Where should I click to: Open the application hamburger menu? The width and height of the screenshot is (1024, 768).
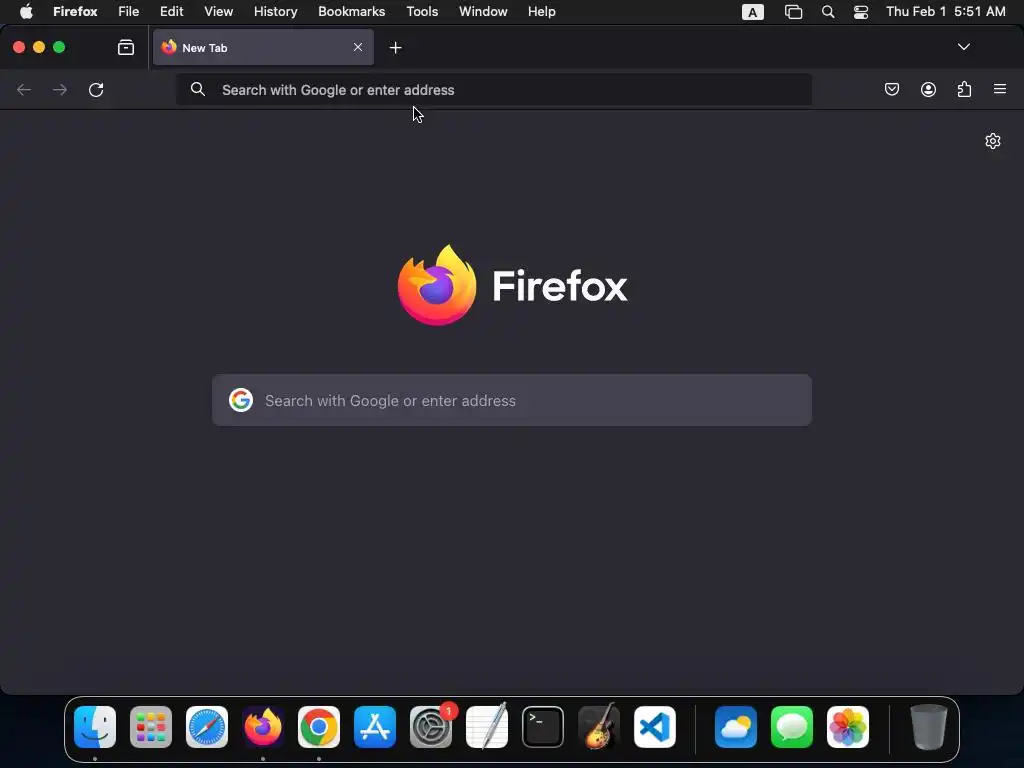[x=1000, y=89]
